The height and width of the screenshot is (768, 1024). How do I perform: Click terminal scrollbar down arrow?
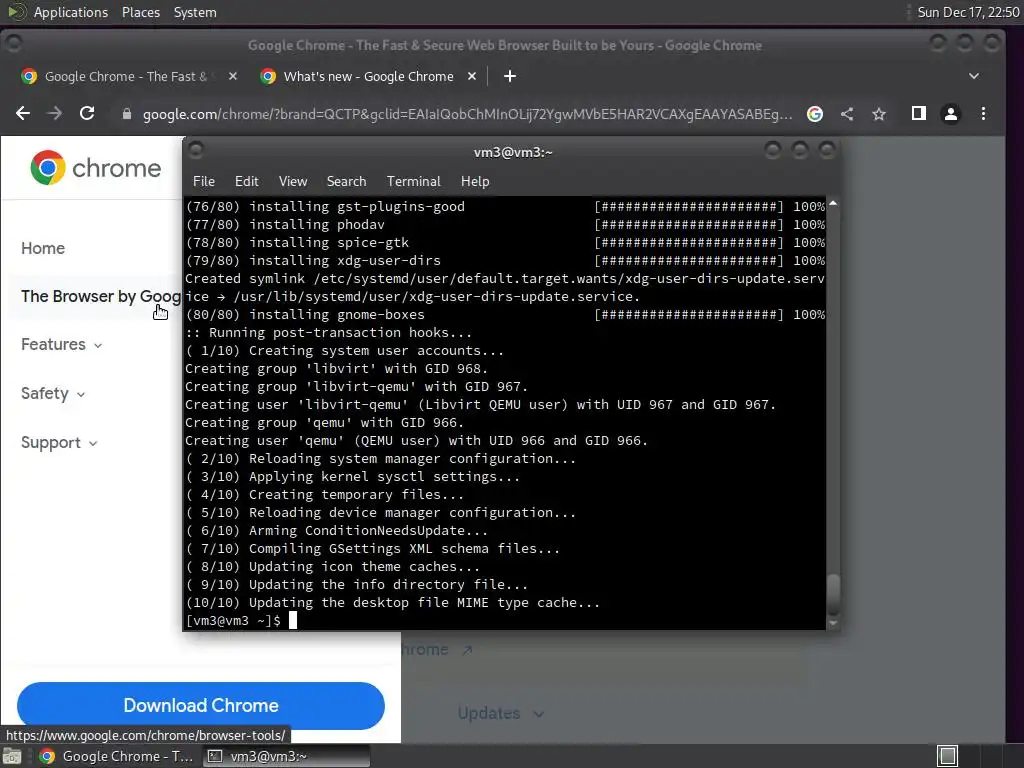tap(833, 624)
